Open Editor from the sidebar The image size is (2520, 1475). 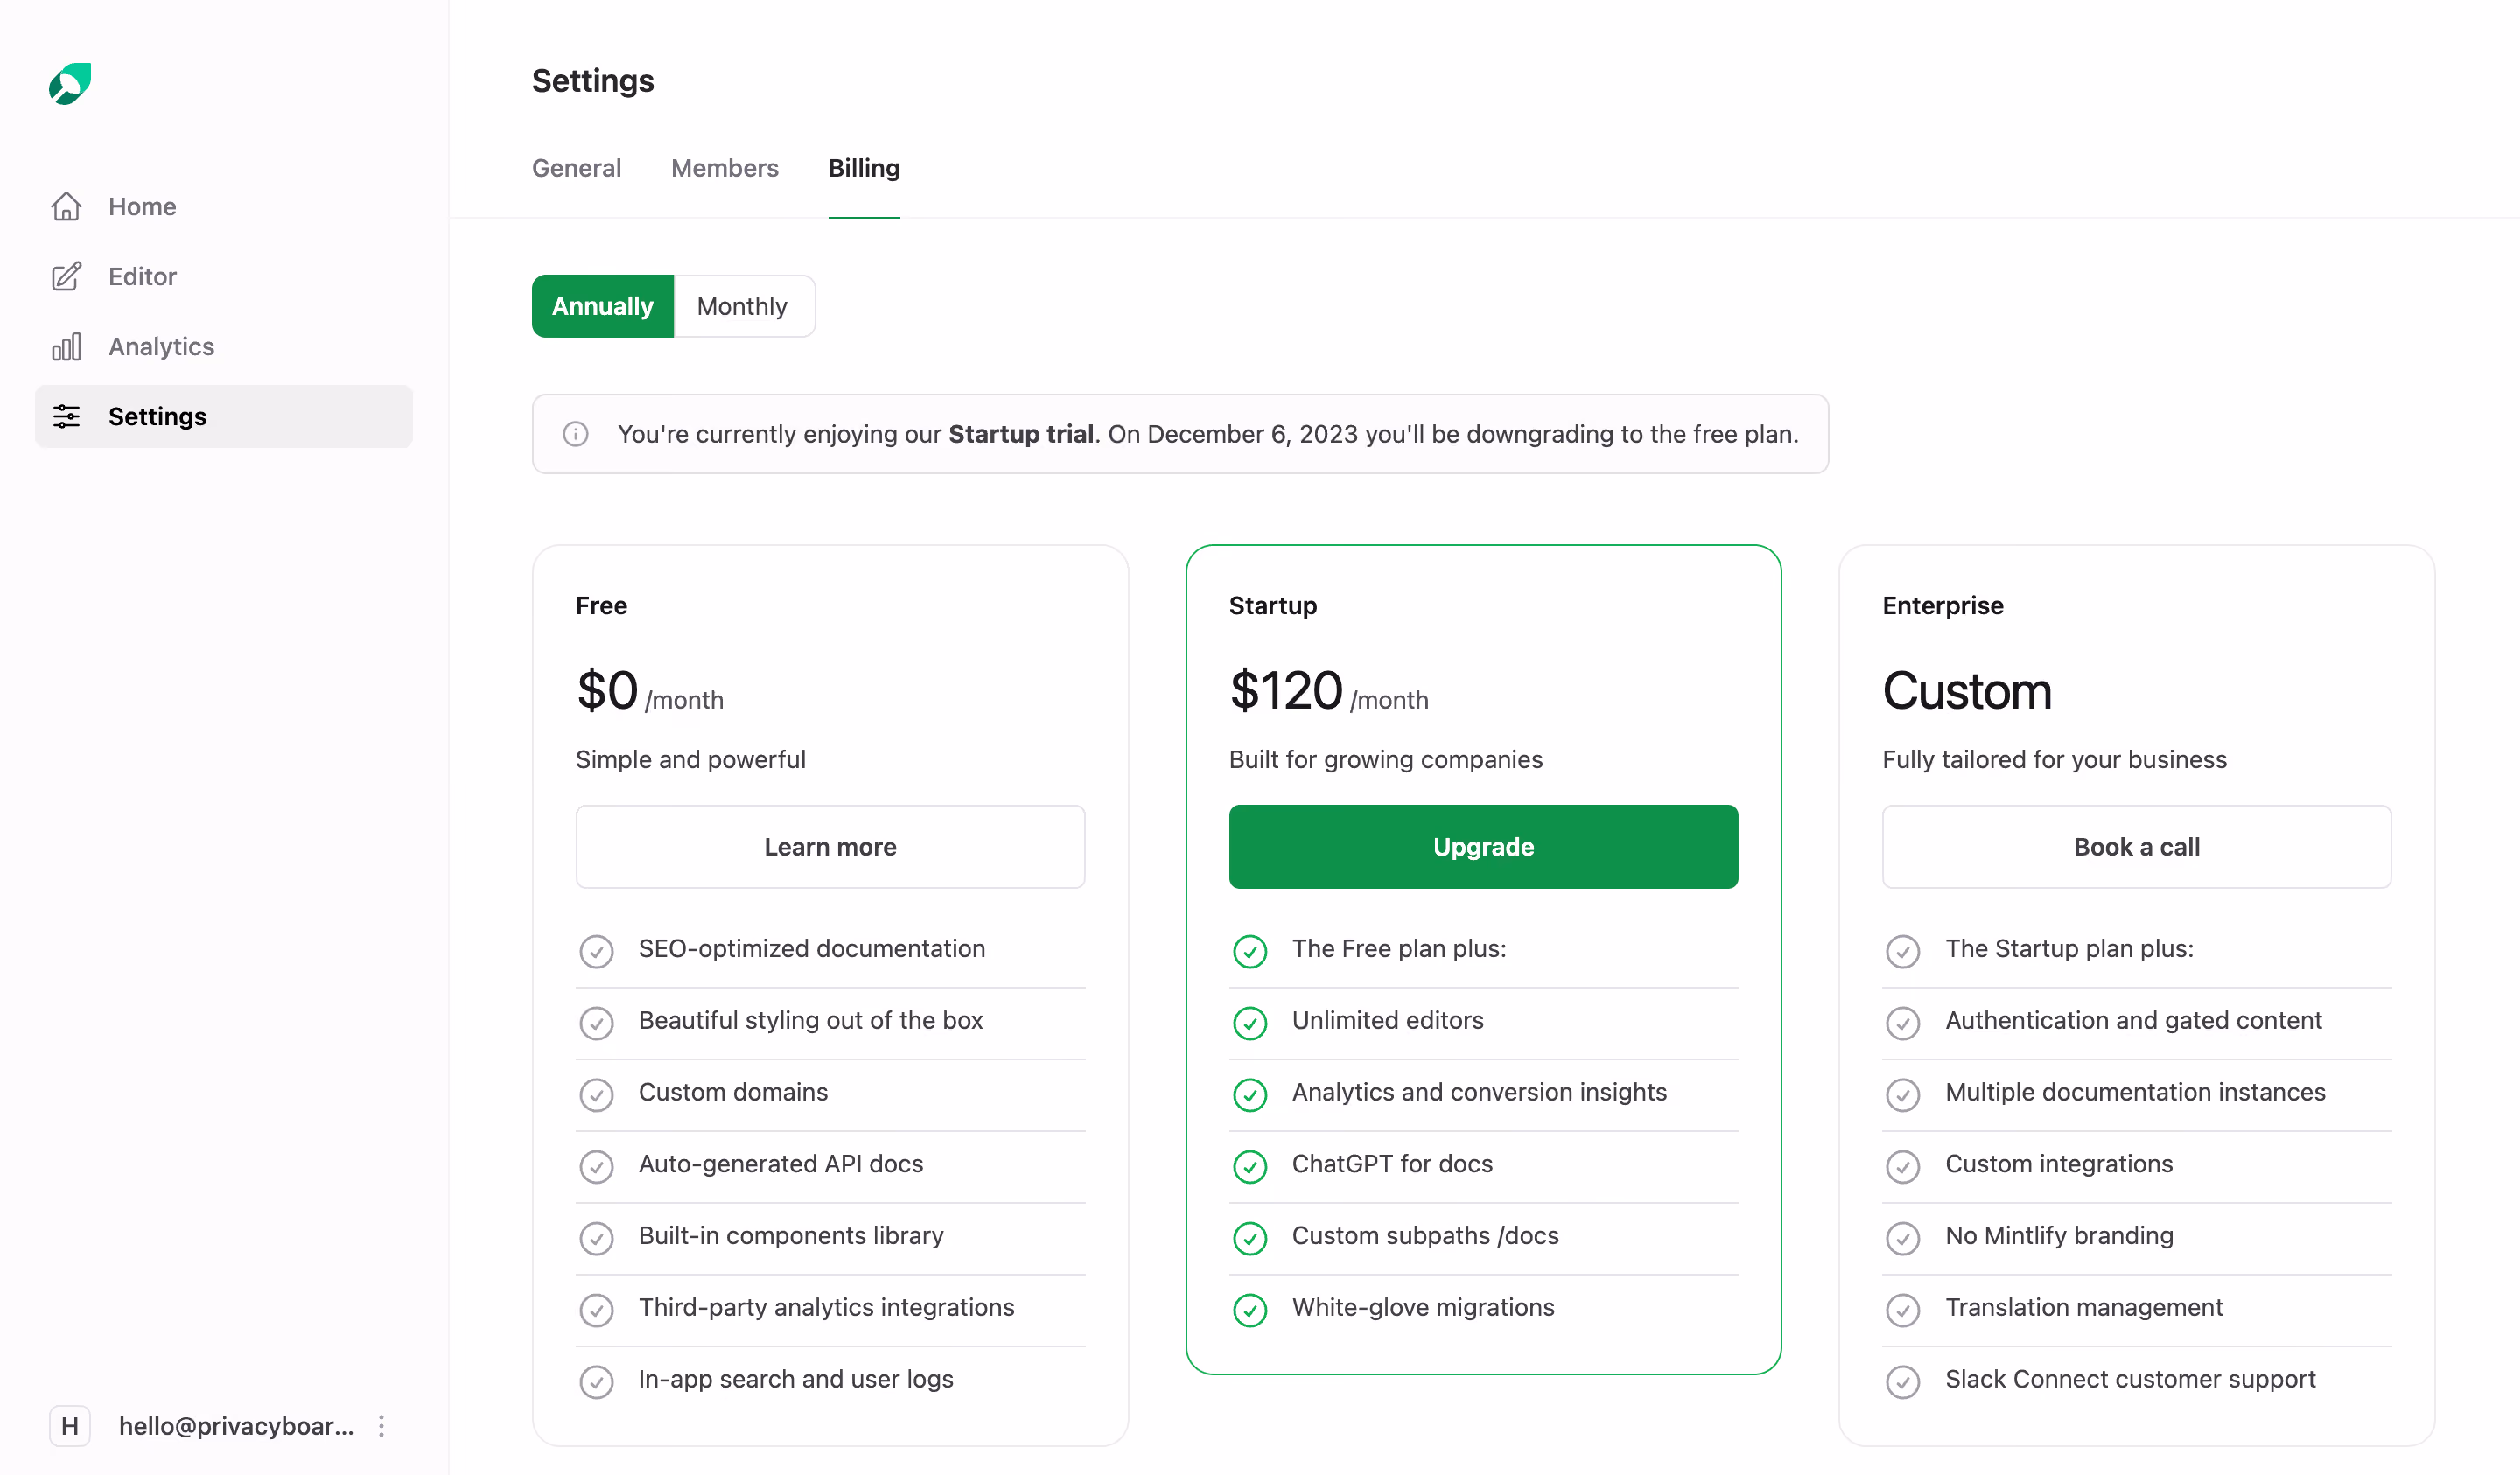(x=224, y=276)
